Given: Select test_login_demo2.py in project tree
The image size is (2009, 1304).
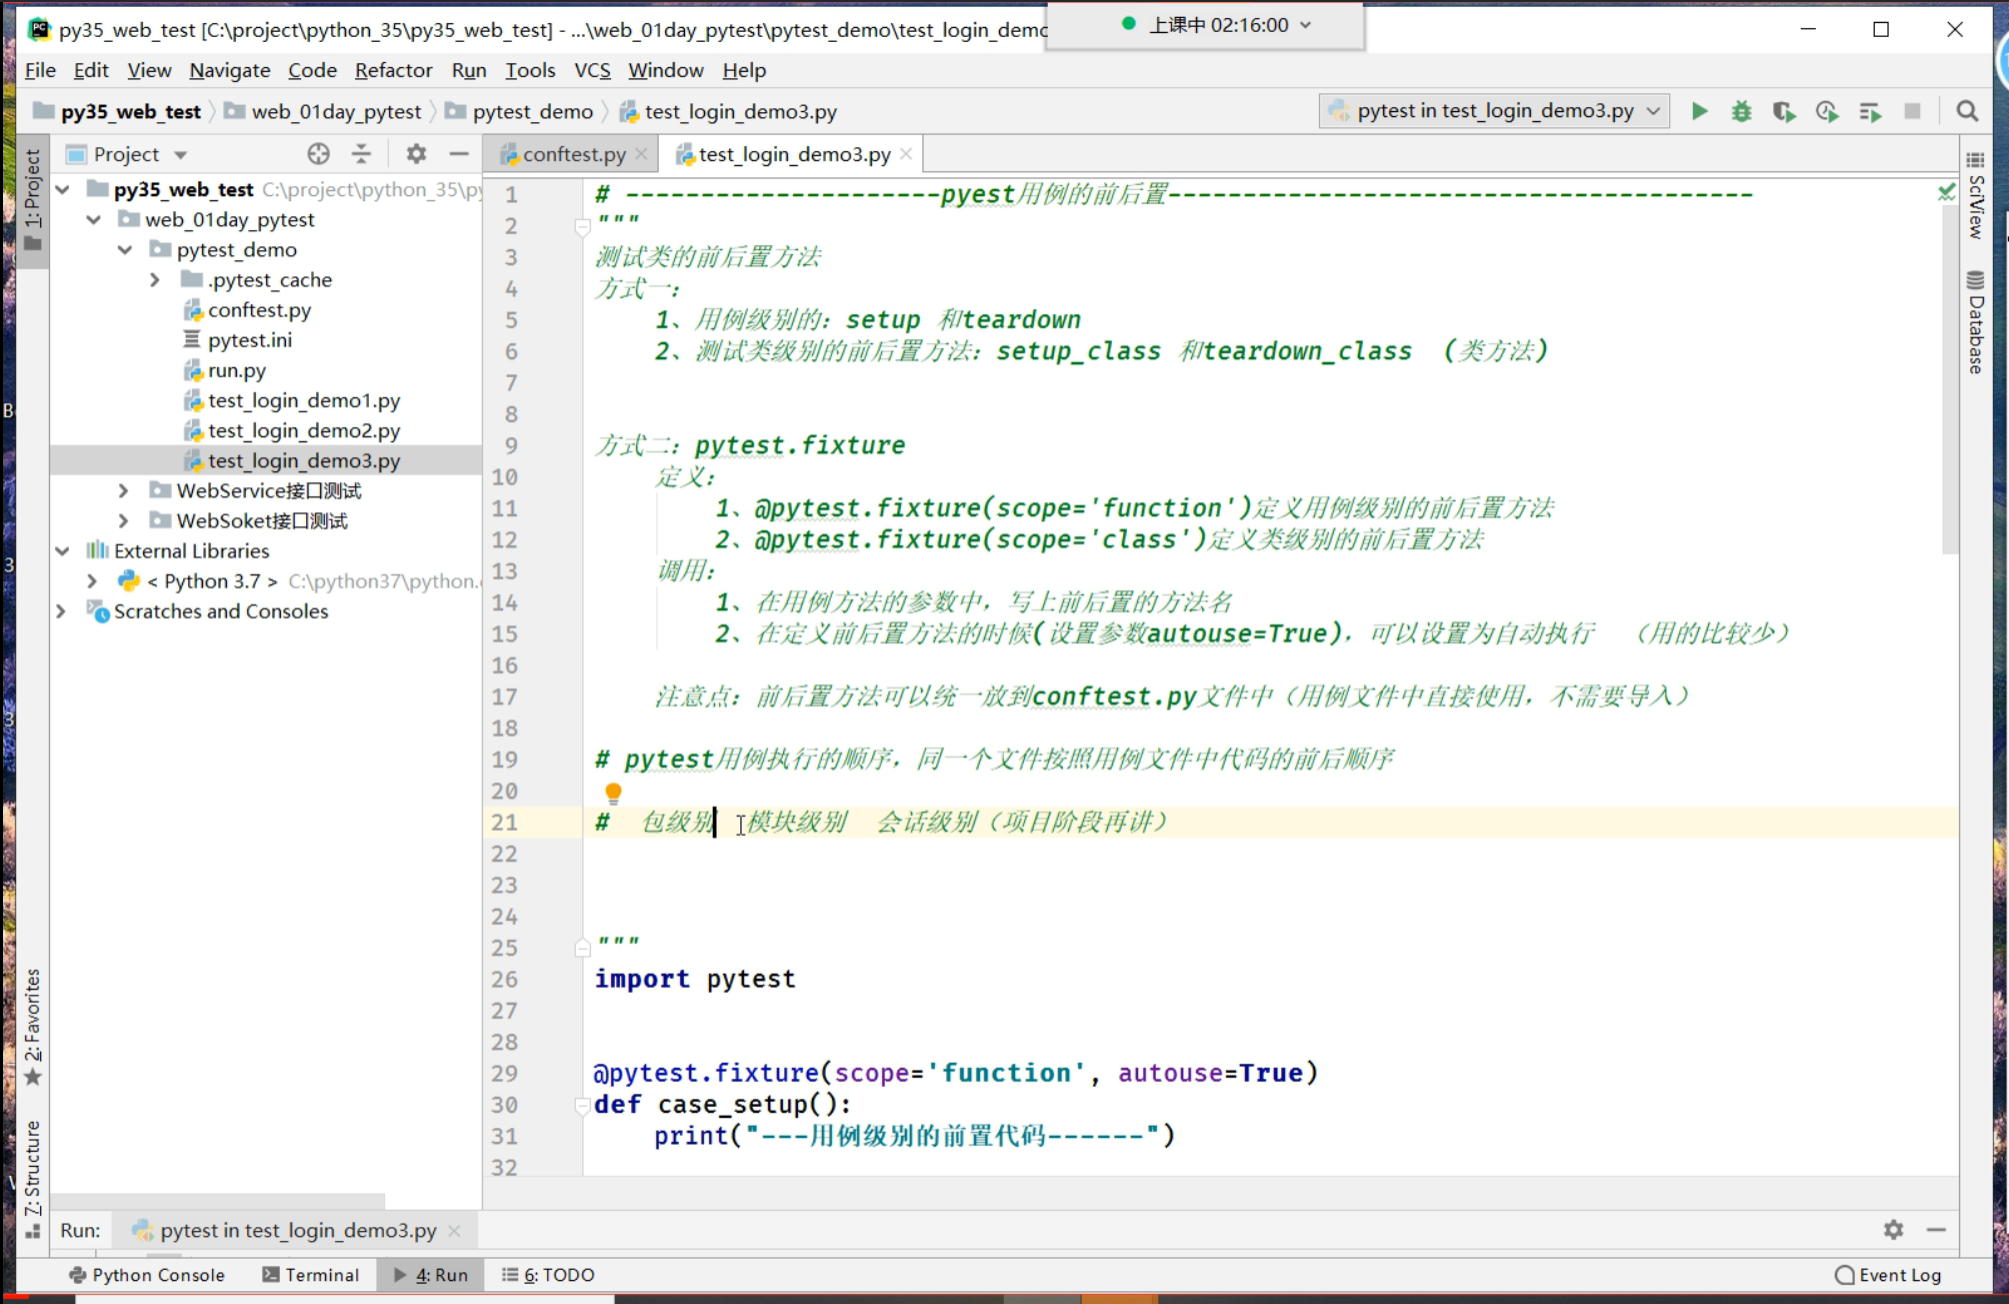Looking at the screenshot, I should click(x=303, y=431).
